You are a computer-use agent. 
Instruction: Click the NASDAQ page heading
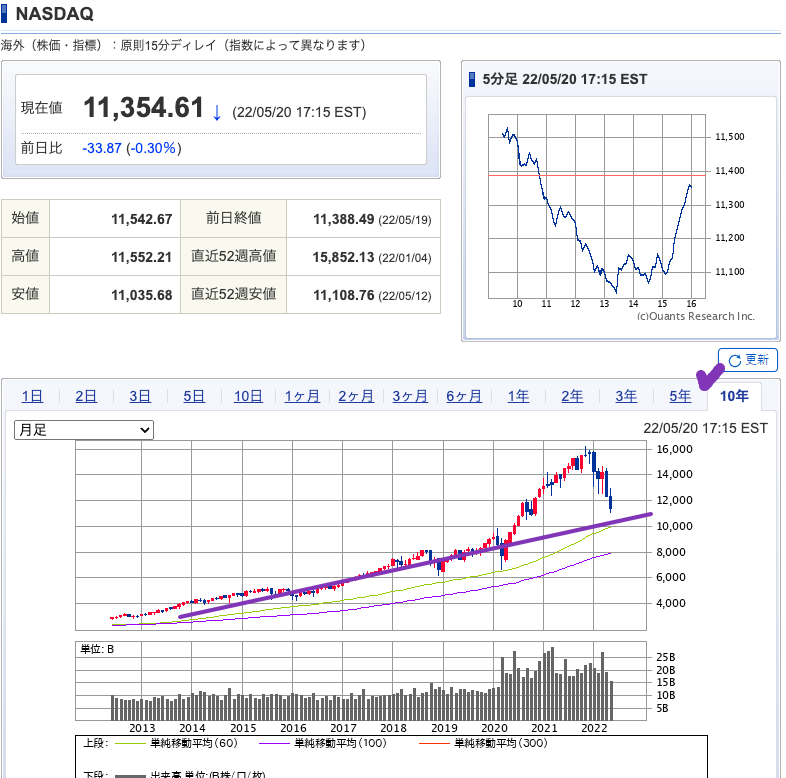tap(55, 14)
